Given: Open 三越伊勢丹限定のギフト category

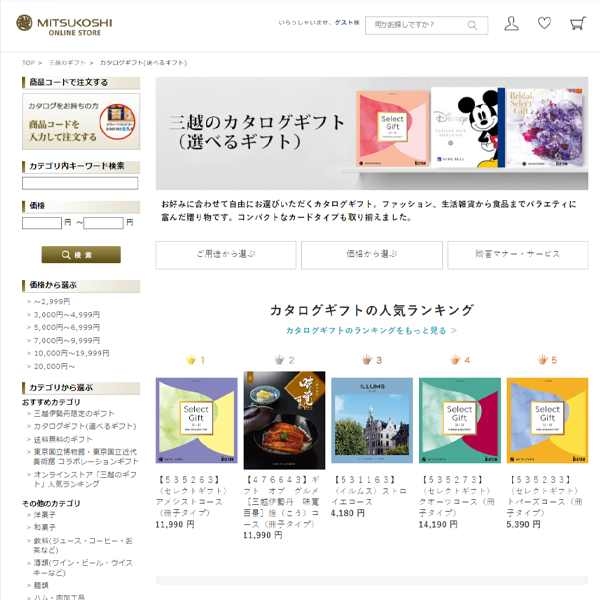Looking at the screenshot, I should tap(74, 414).
